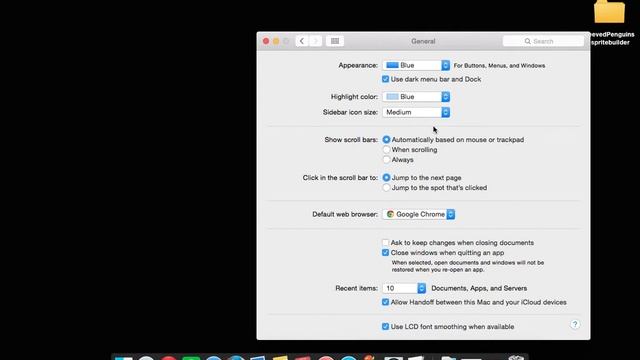Click the 'When selected, open documents' note text
This screenshot has width=640, height=360.
(468, 266)
